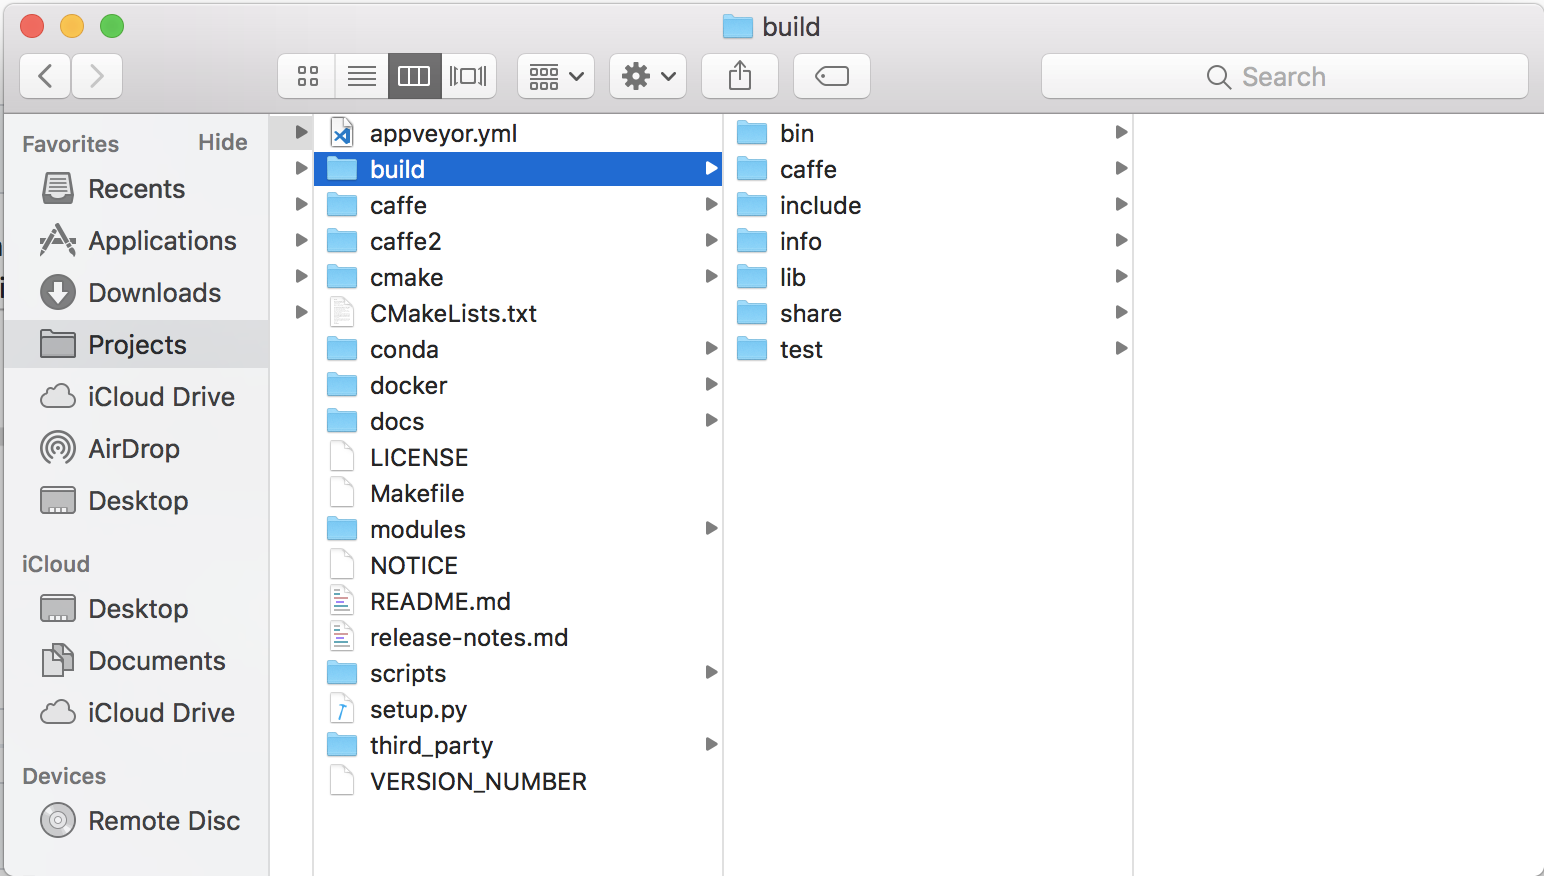Expand the third_party folder
The width and height of the screenshot is (1544, 876).
(711, 744)
